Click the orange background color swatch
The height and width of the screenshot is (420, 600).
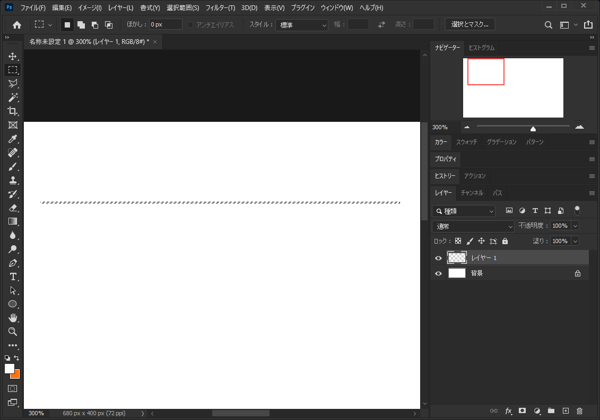click(16, 375)
